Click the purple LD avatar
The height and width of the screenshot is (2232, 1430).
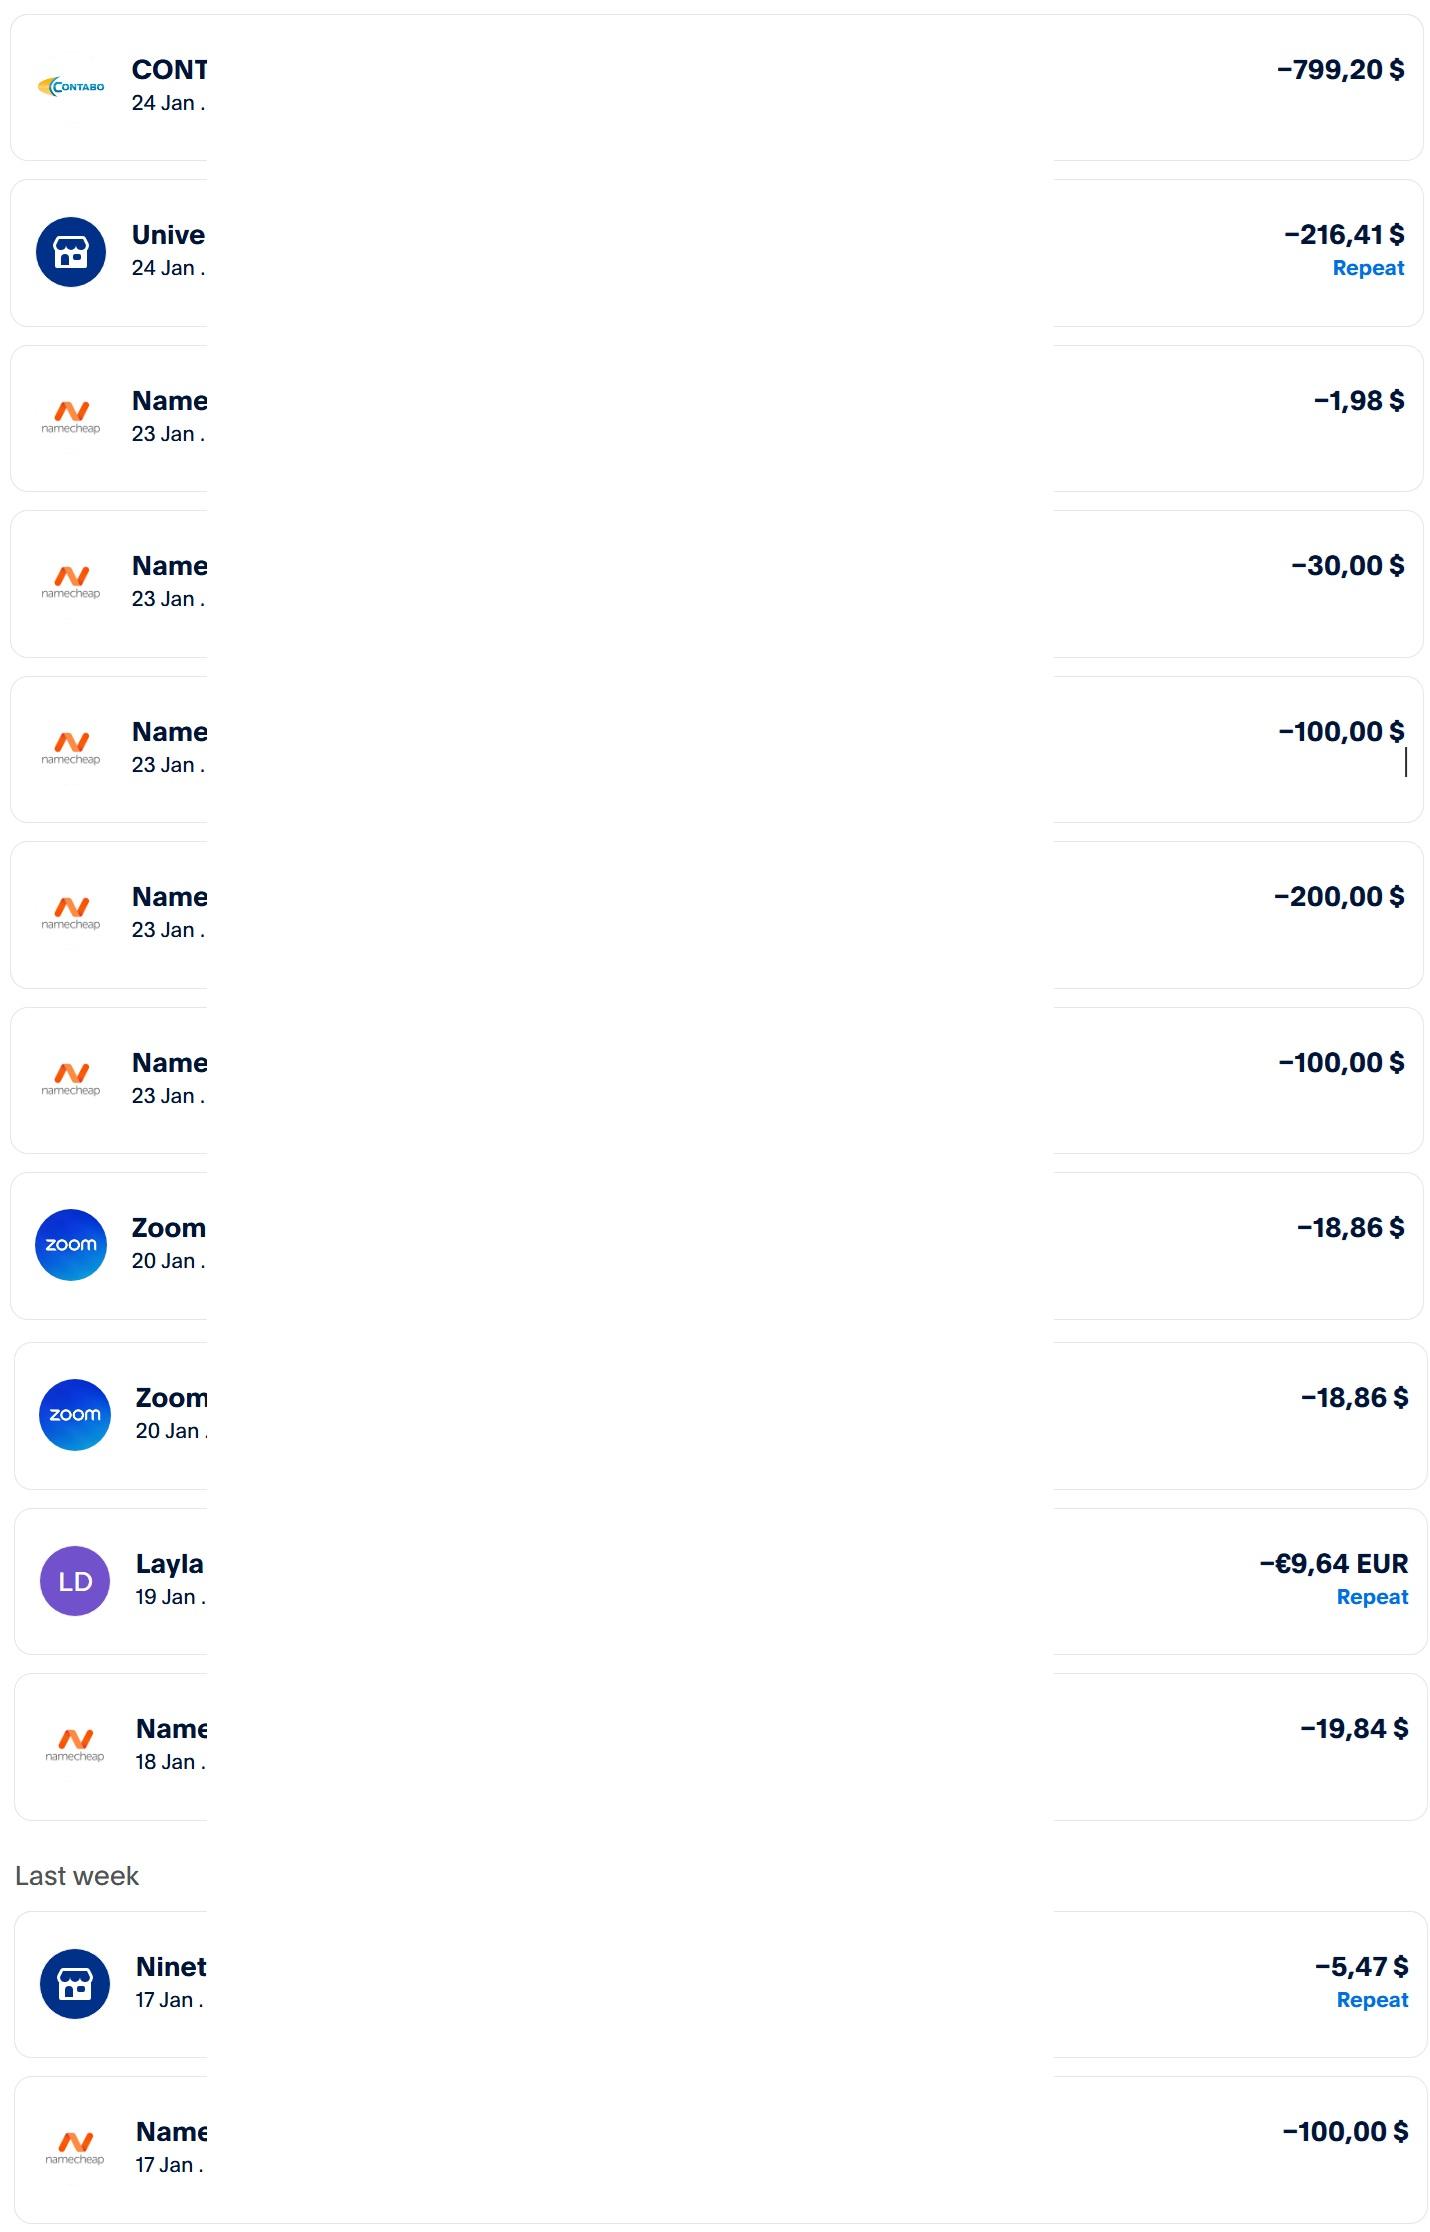[x=75, y=1581]
